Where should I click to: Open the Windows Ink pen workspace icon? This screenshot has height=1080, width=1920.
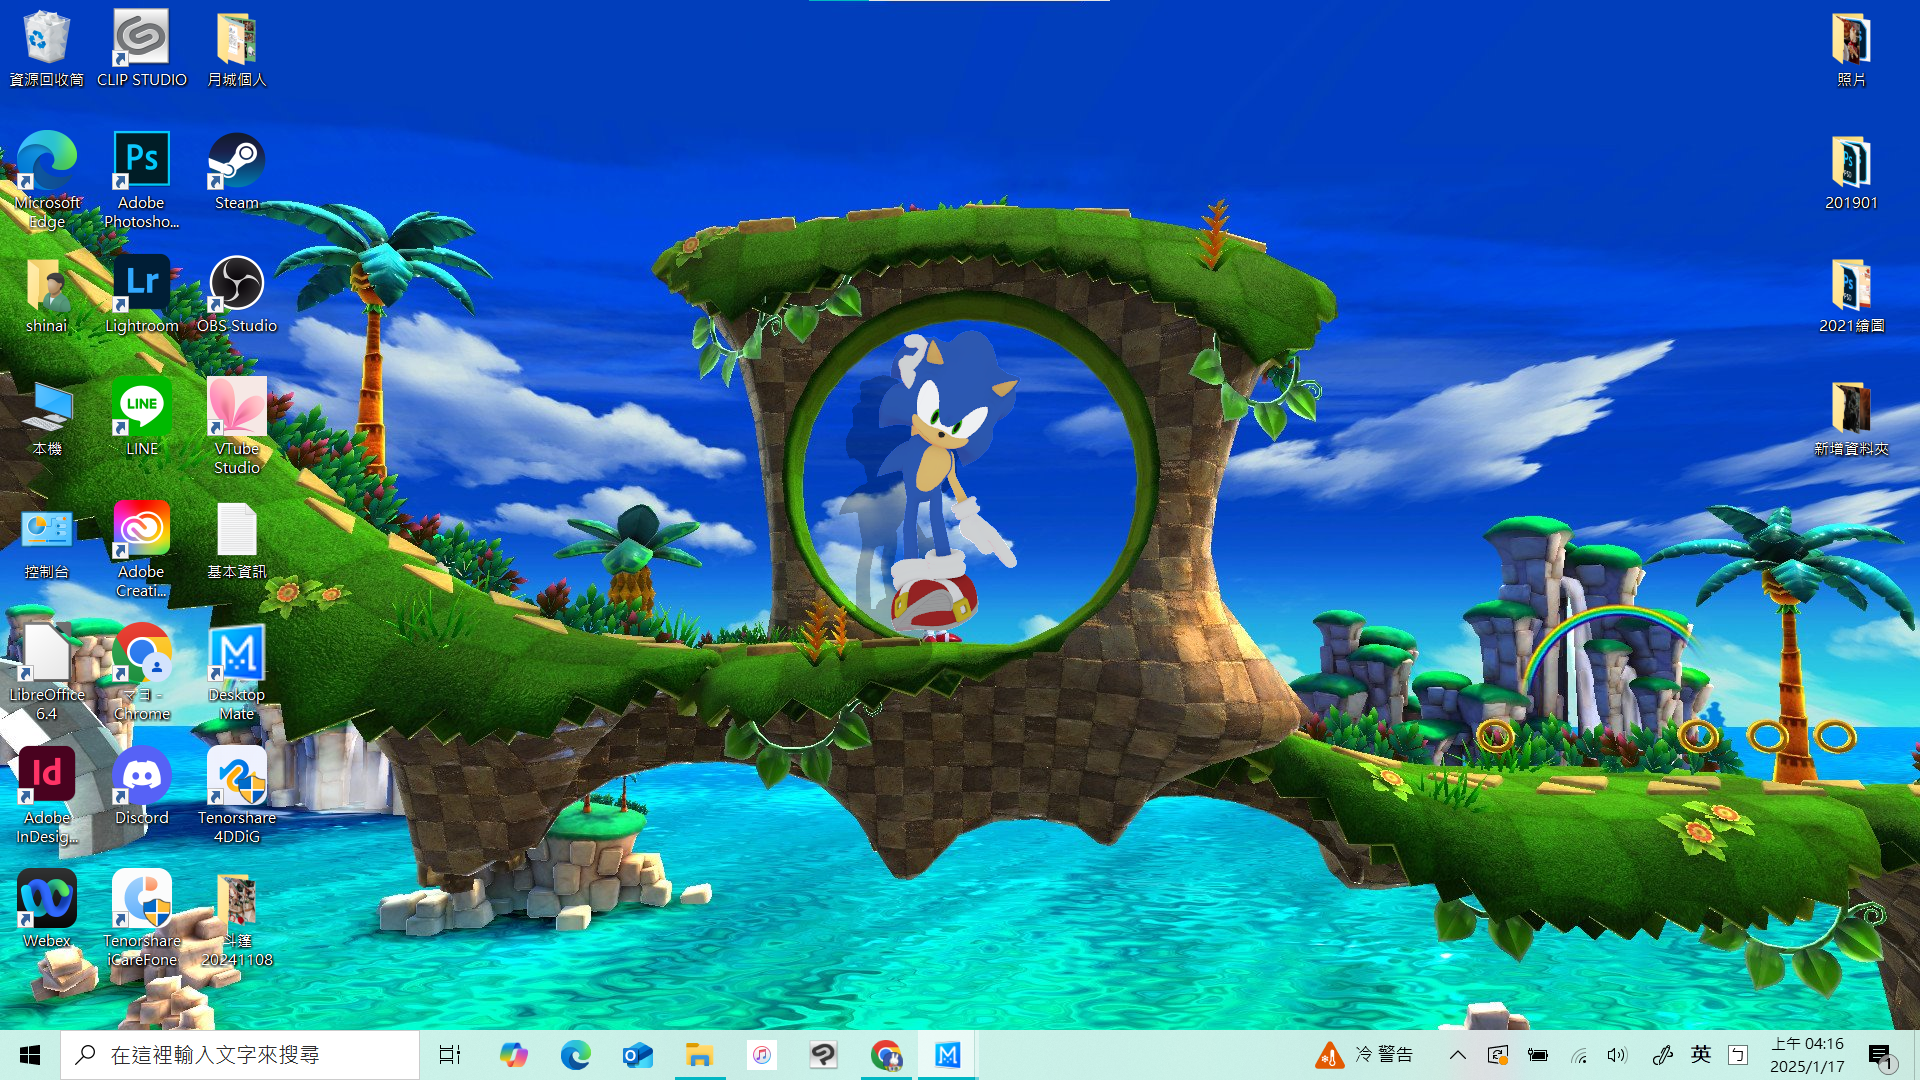coord(1662,1055)
